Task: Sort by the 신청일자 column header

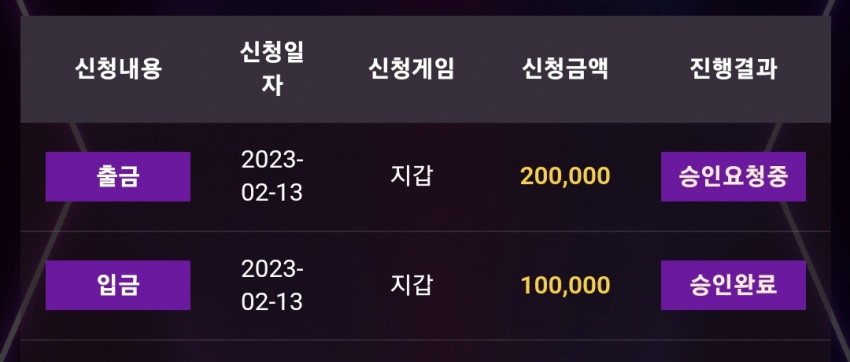Action: coord(272,69)
